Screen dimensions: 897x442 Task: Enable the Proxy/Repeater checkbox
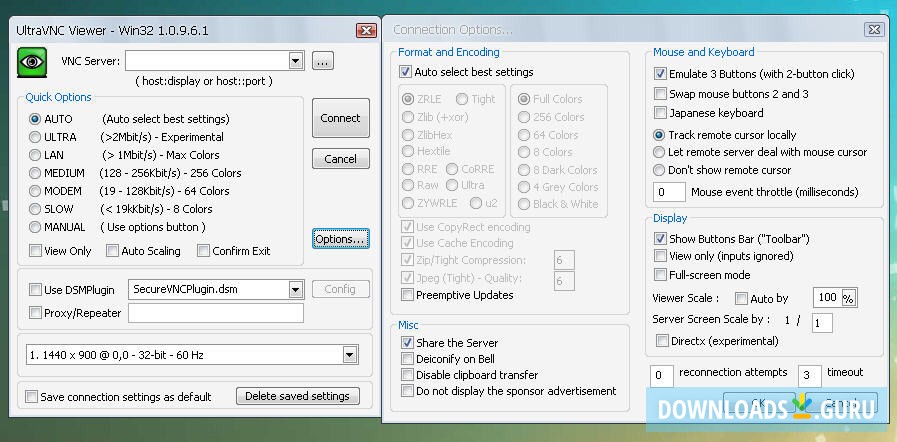[x=35, y=313]
